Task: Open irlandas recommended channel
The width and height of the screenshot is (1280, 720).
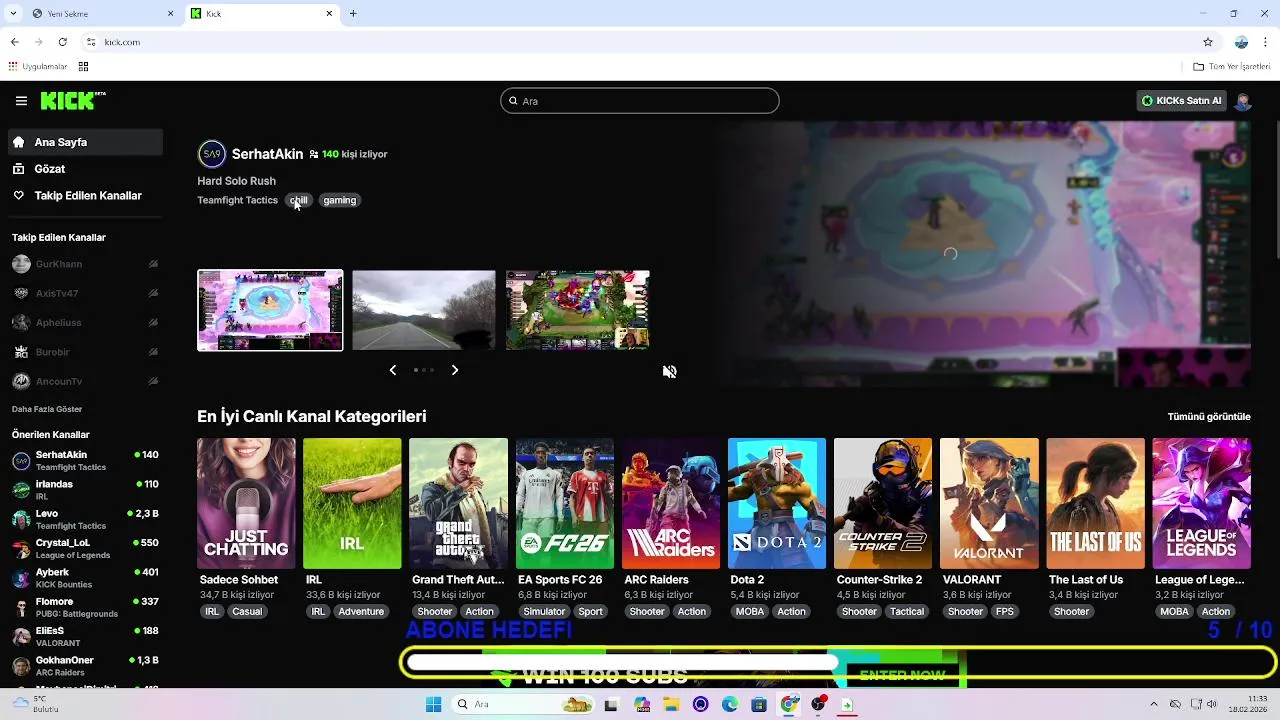Action: [x=85, y=489]
